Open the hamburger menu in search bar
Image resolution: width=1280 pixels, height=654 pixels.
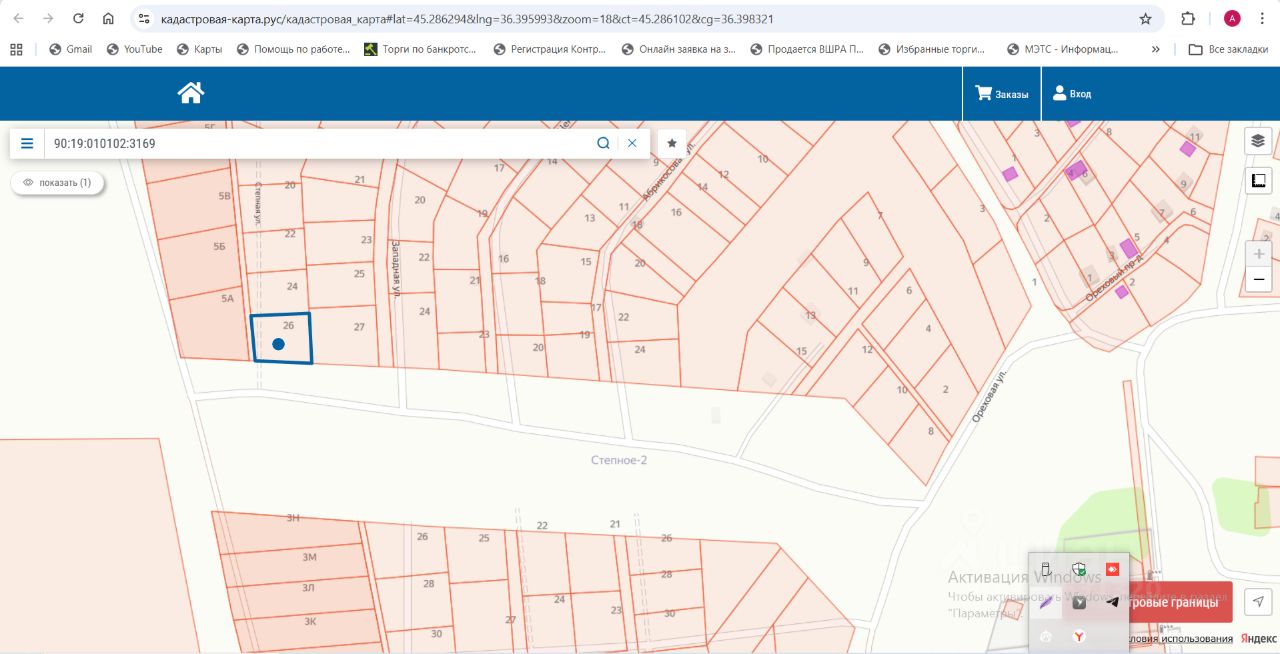[x=27, y=143]
